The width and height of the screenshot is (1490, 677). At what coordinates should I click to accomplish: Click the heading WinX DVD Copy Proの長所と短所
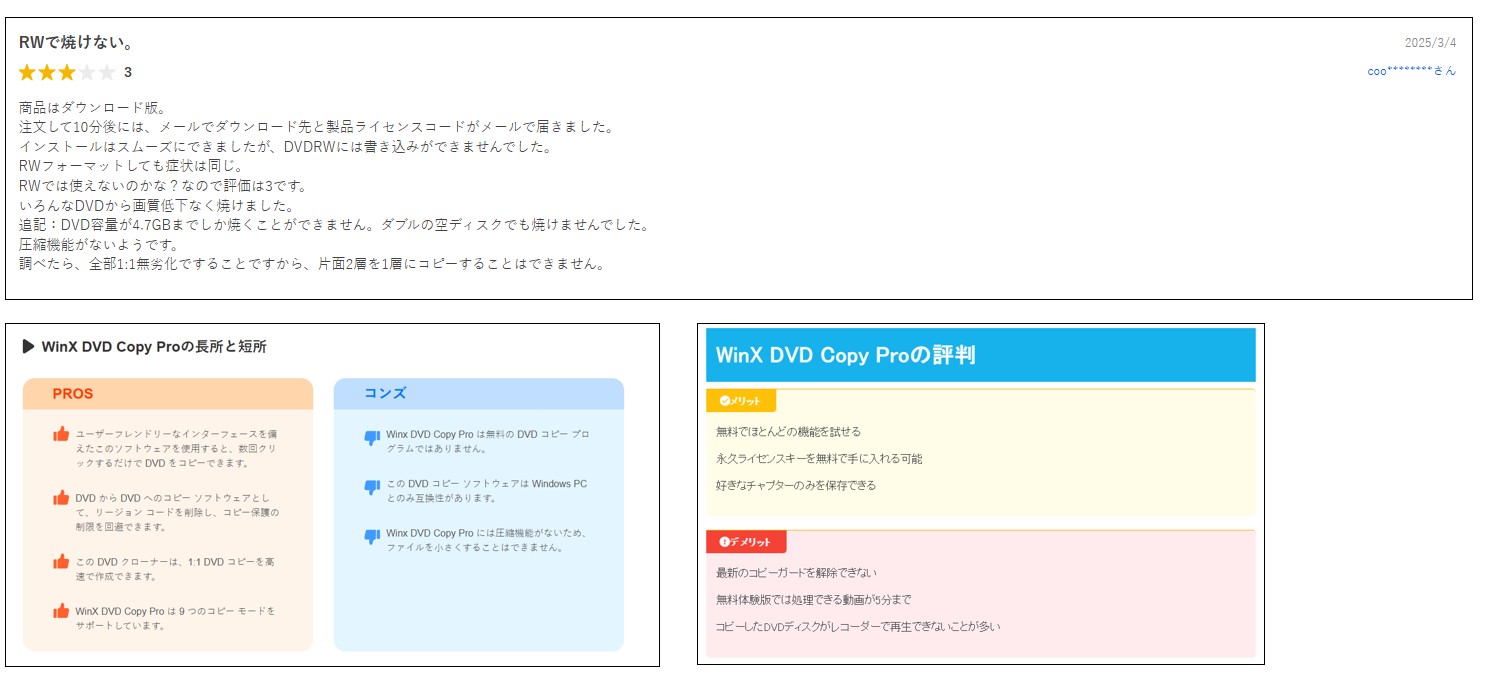pyautogui.click(x=154, y=346)
